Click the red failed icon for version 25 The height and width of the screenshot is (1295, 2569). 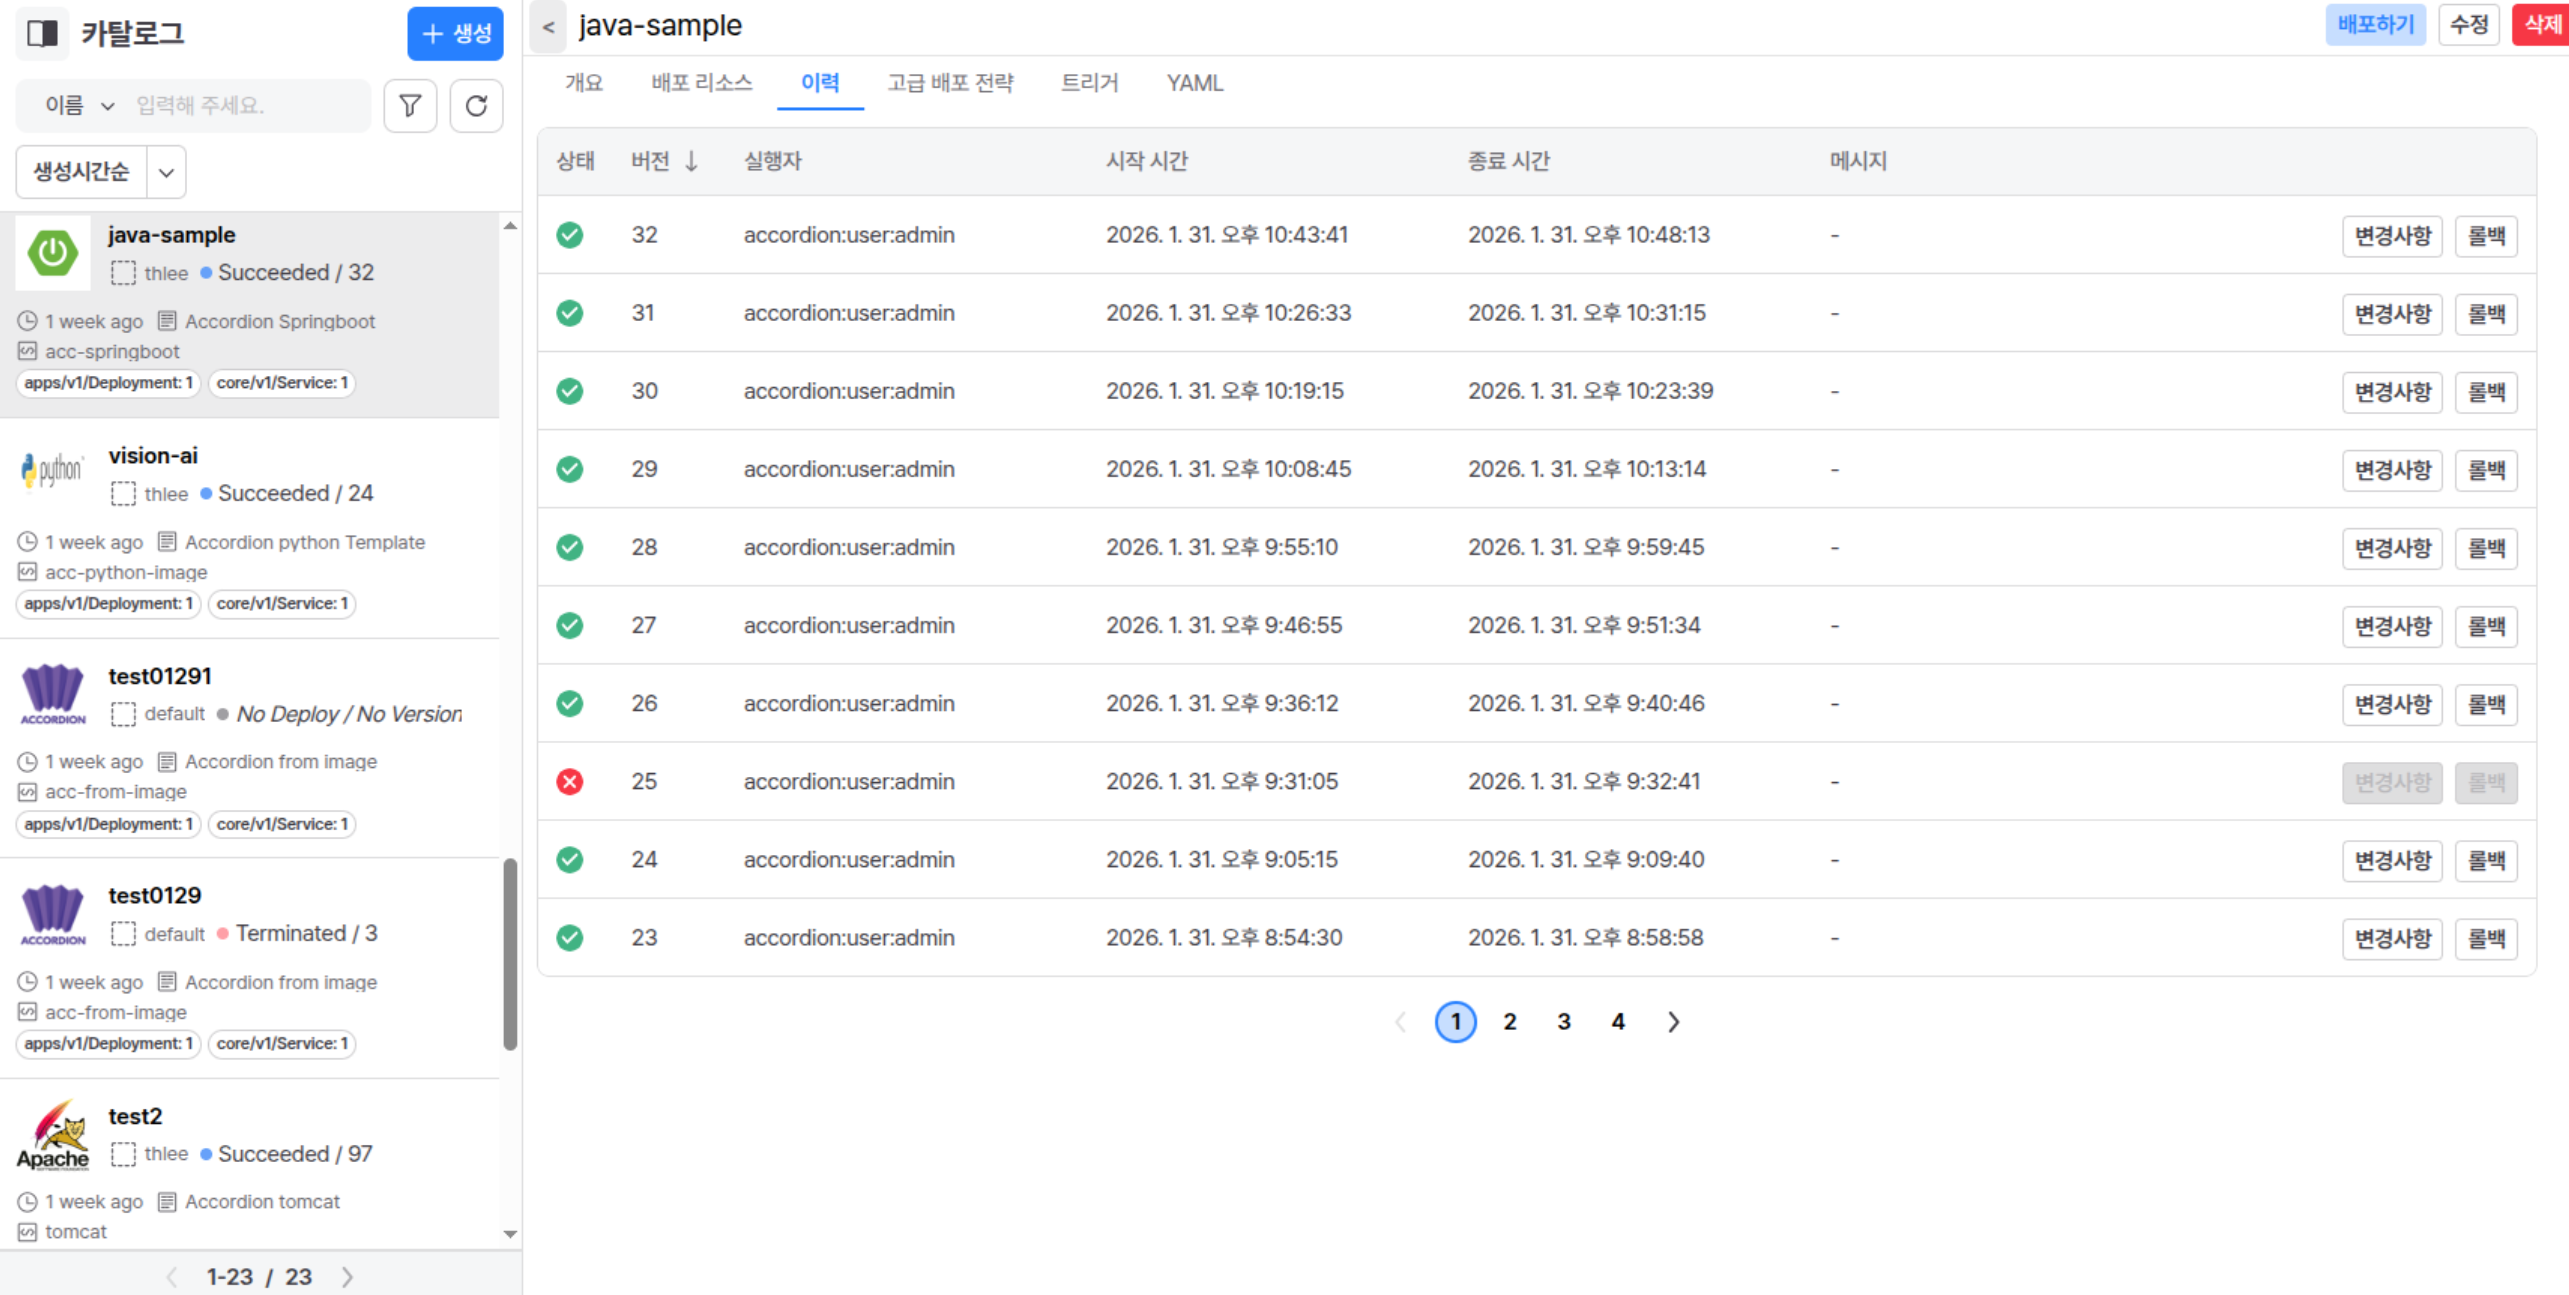pos(570,781)
